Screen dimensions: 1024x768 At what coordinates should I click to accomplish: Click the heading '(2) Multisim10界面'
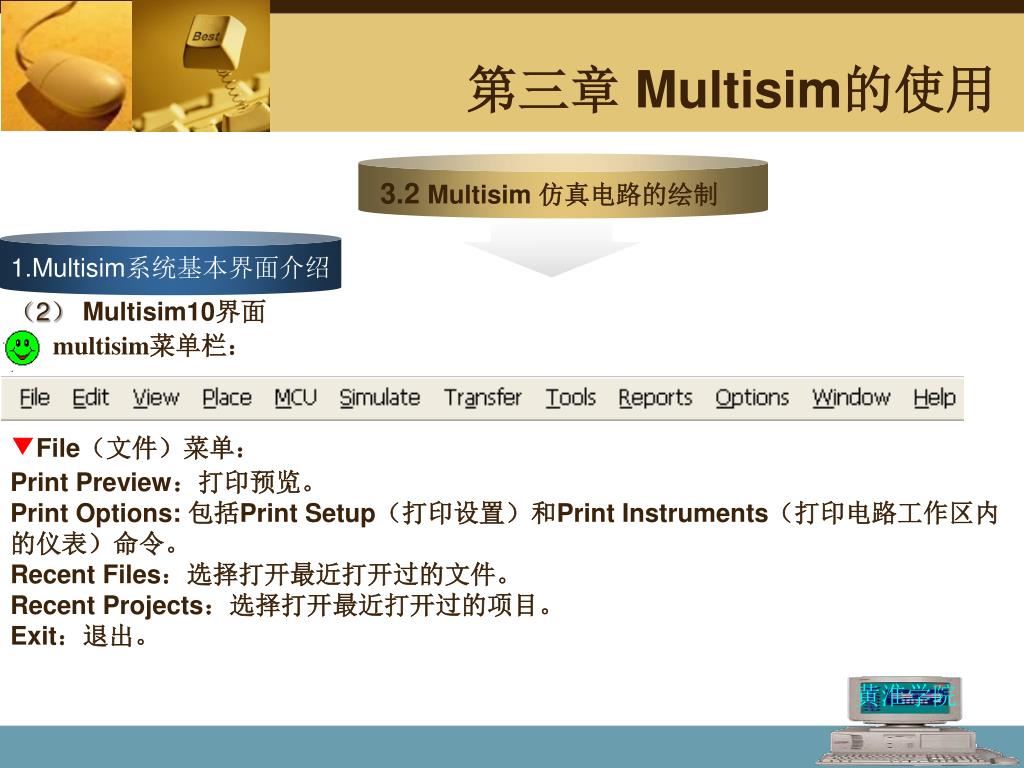coord(144,312)
